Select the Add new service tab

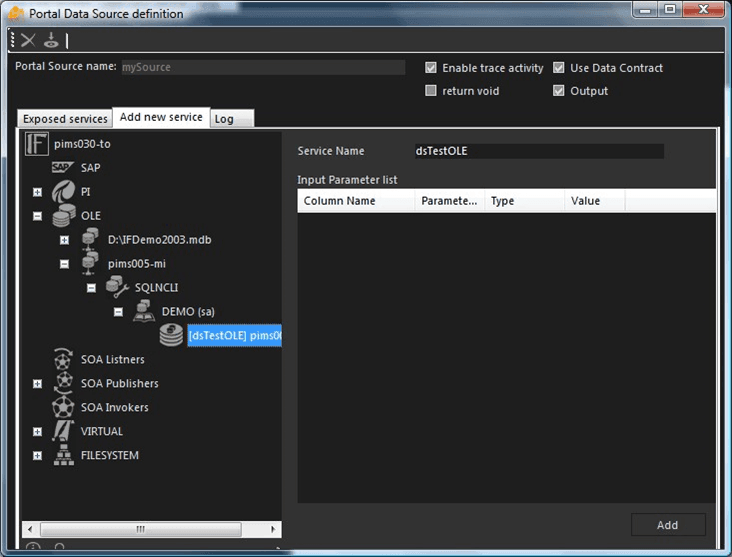click(161, 117)
